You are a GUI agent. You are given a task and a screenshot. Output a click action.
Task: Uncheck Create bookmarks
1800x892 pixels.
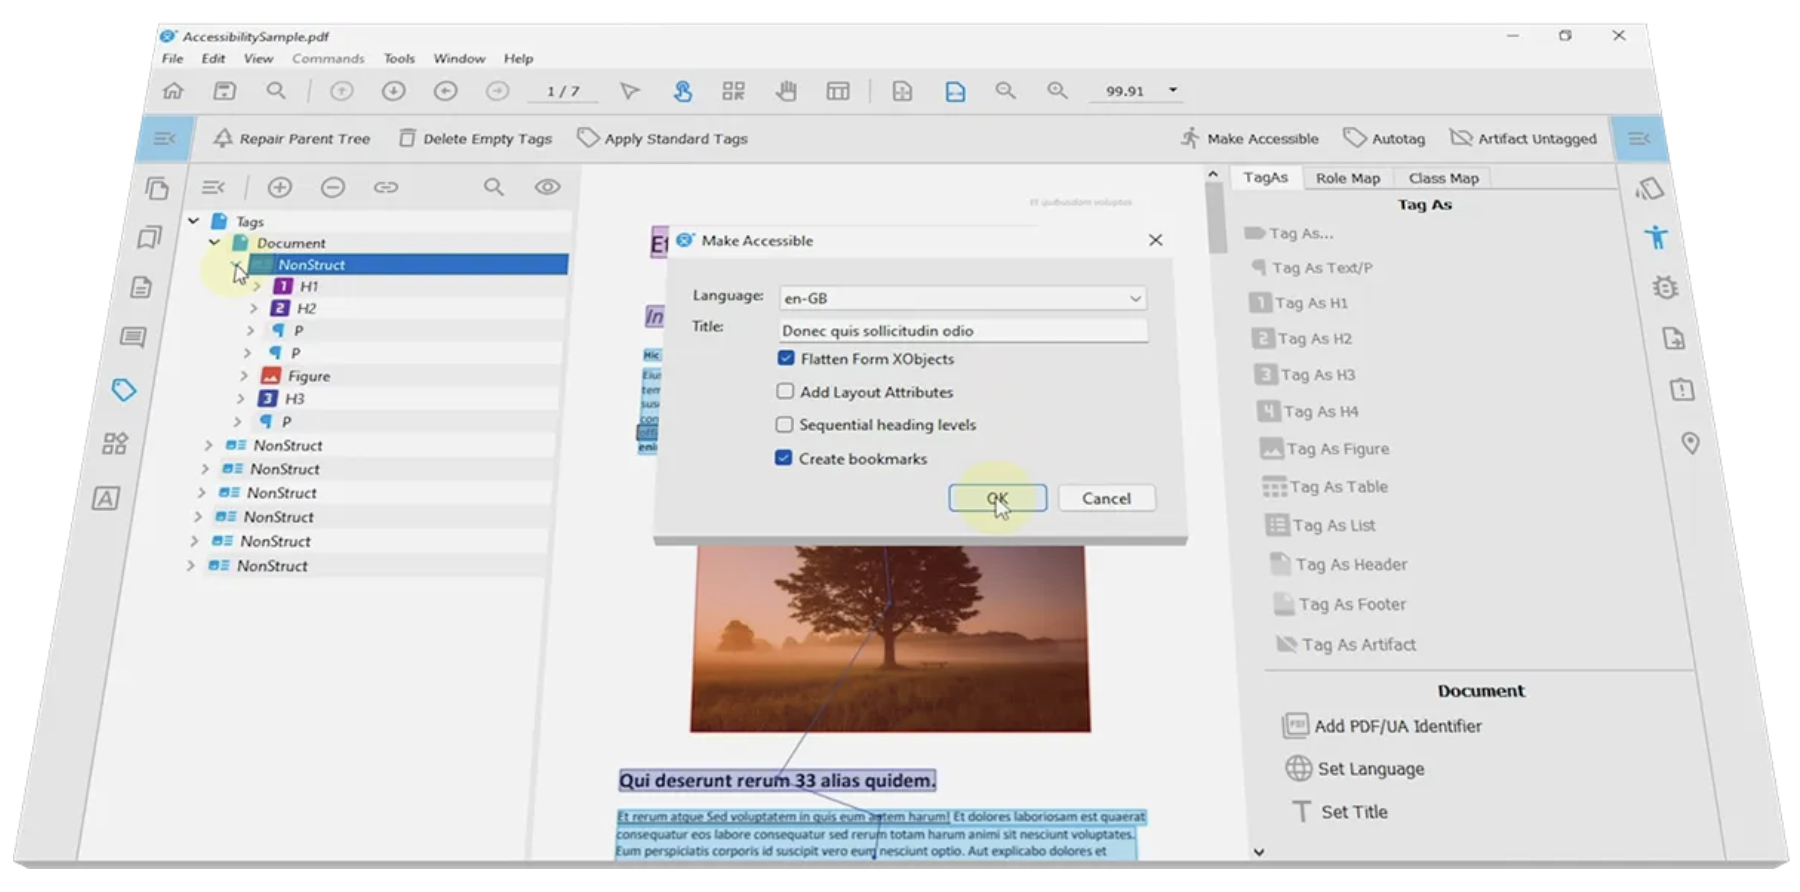783,458
